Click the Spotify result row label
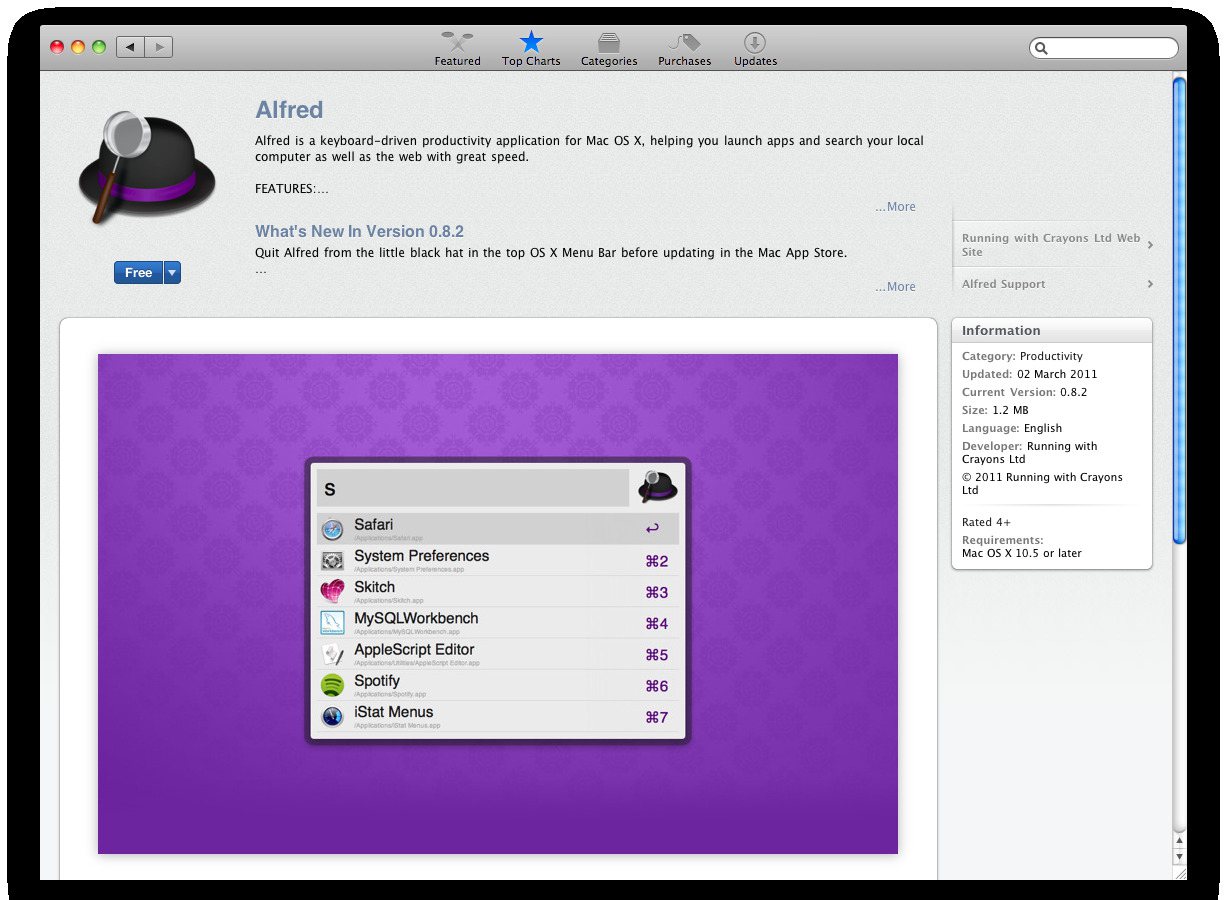Viewport: 1227px width, 900px height. click(x=377, y=681)
